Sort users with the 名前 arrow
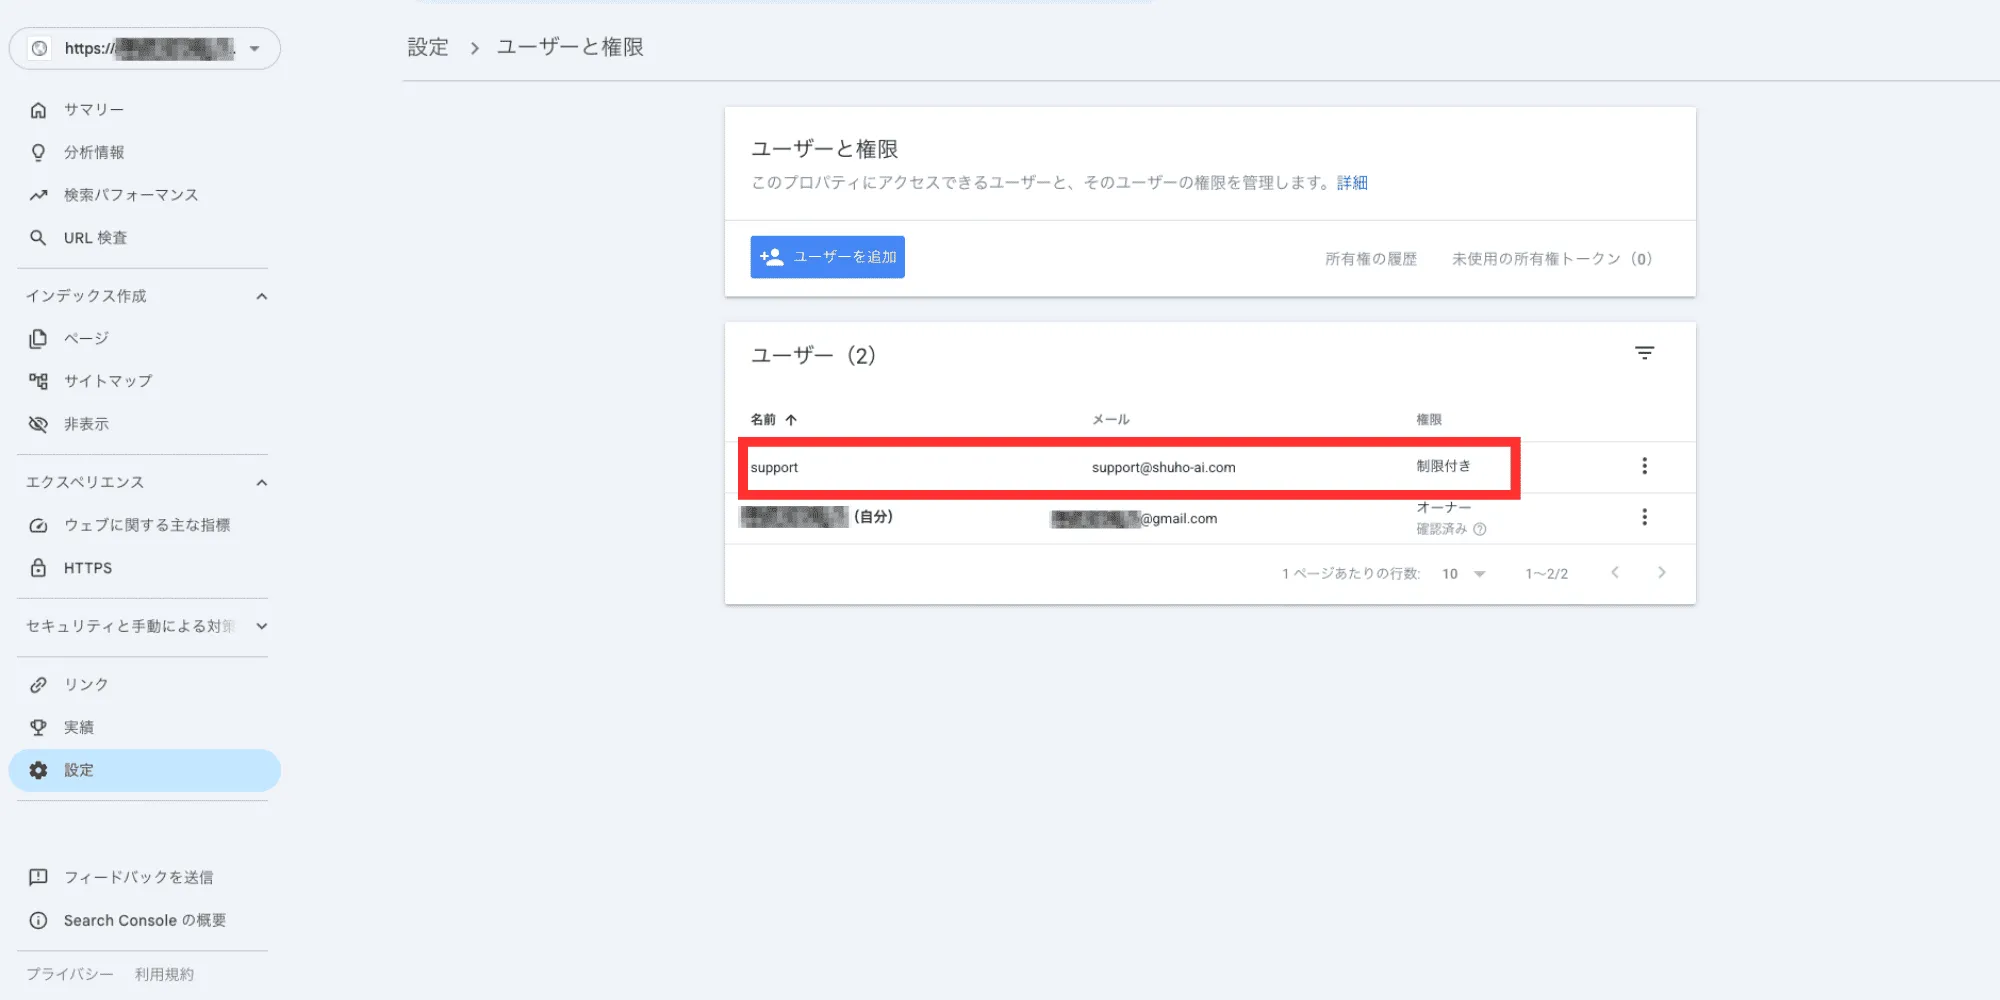 click(791, 420)
